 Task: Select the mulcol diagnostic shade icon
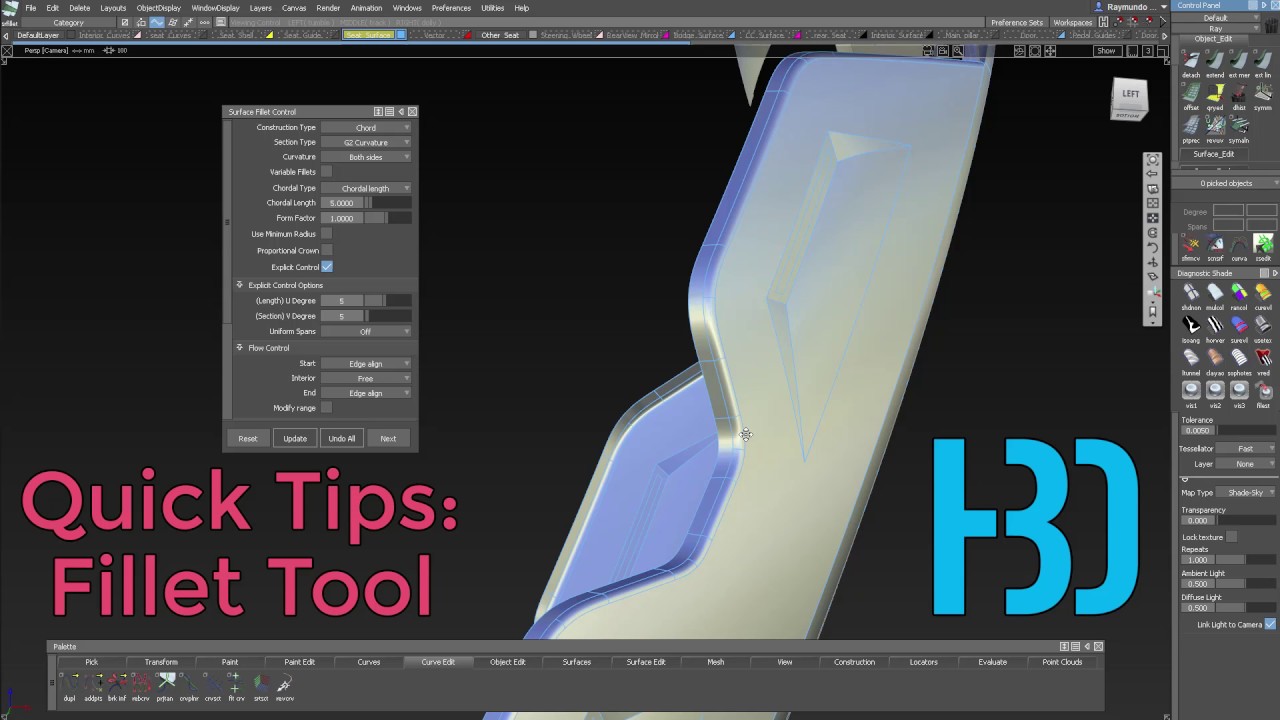pyautogui.click(x=1215, y=294)
